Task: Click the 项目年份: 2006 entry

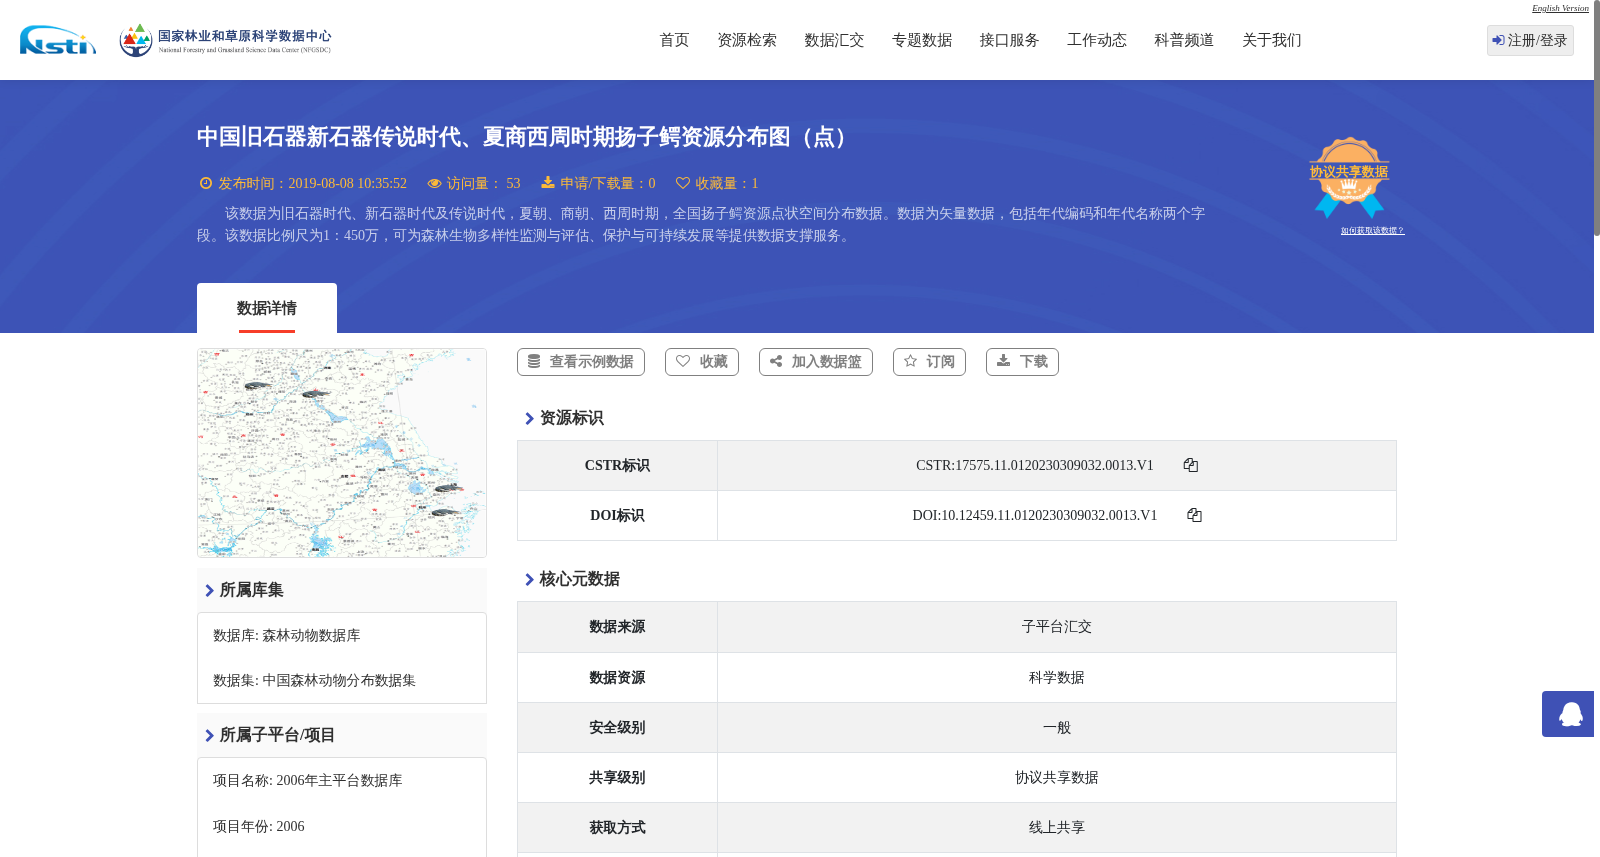Action: click(258, 827)
